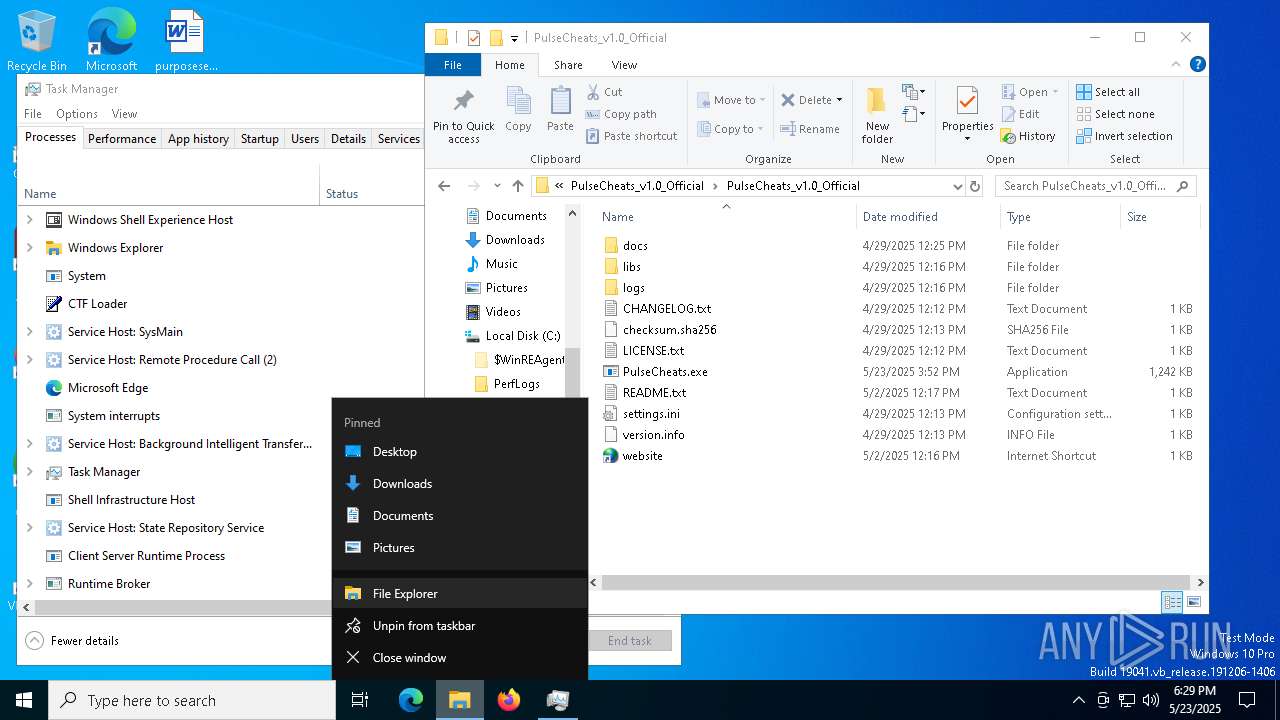Open Task Manager Performance tab
Screen dimensions: 1280x720
click(x=122, y=139)
